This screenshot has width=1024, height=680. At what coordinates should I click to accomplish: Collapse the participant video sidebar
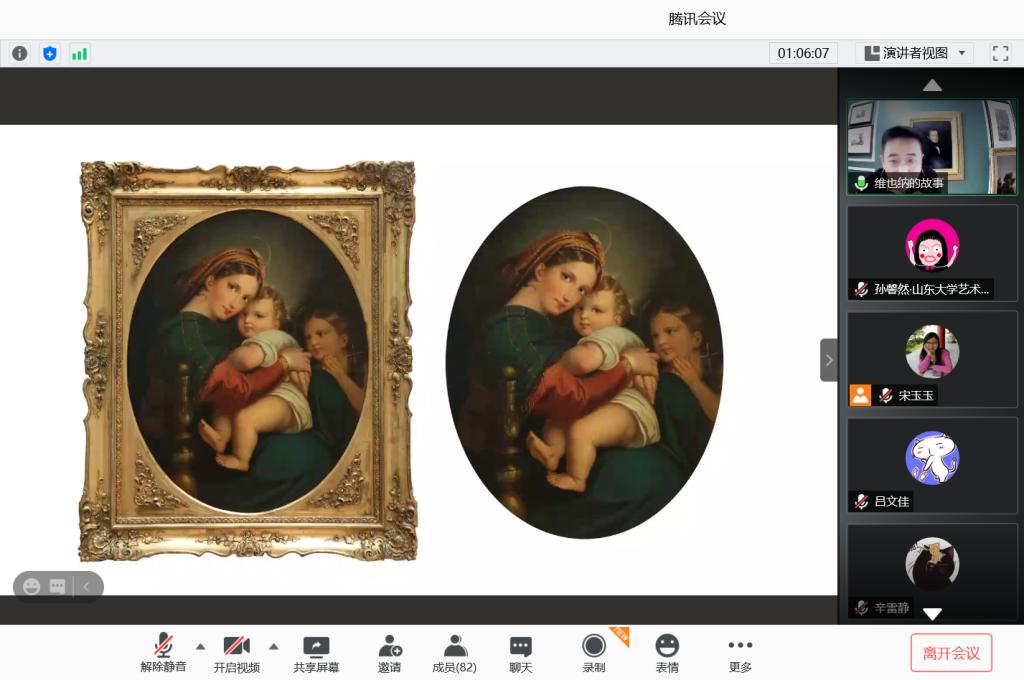829,360
